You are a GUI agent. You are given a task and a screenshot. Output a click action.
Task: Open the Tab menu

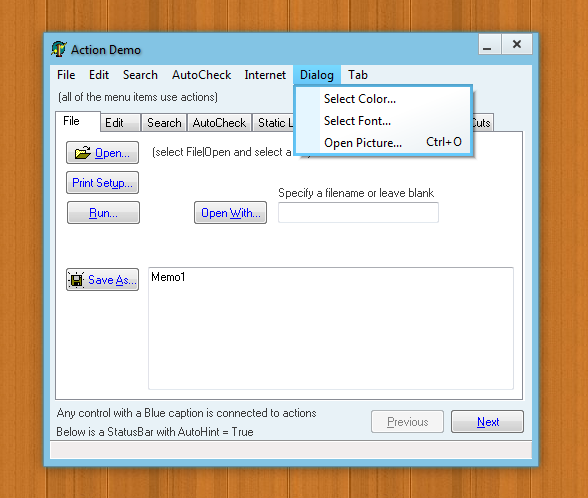click(358, 75)
